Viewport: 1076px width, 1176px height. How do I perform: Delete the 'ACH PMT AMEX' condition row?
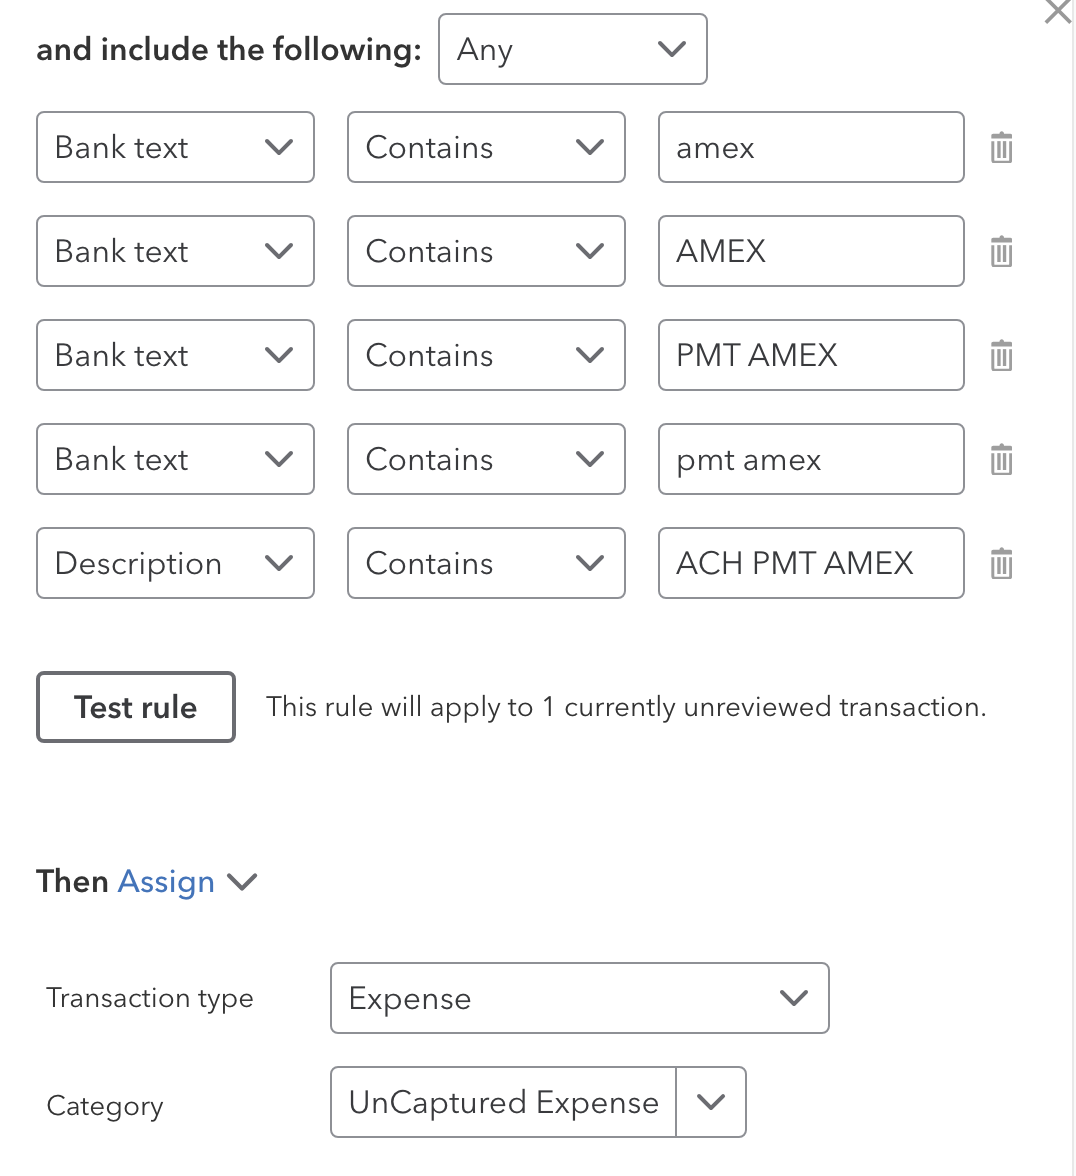1001,564
